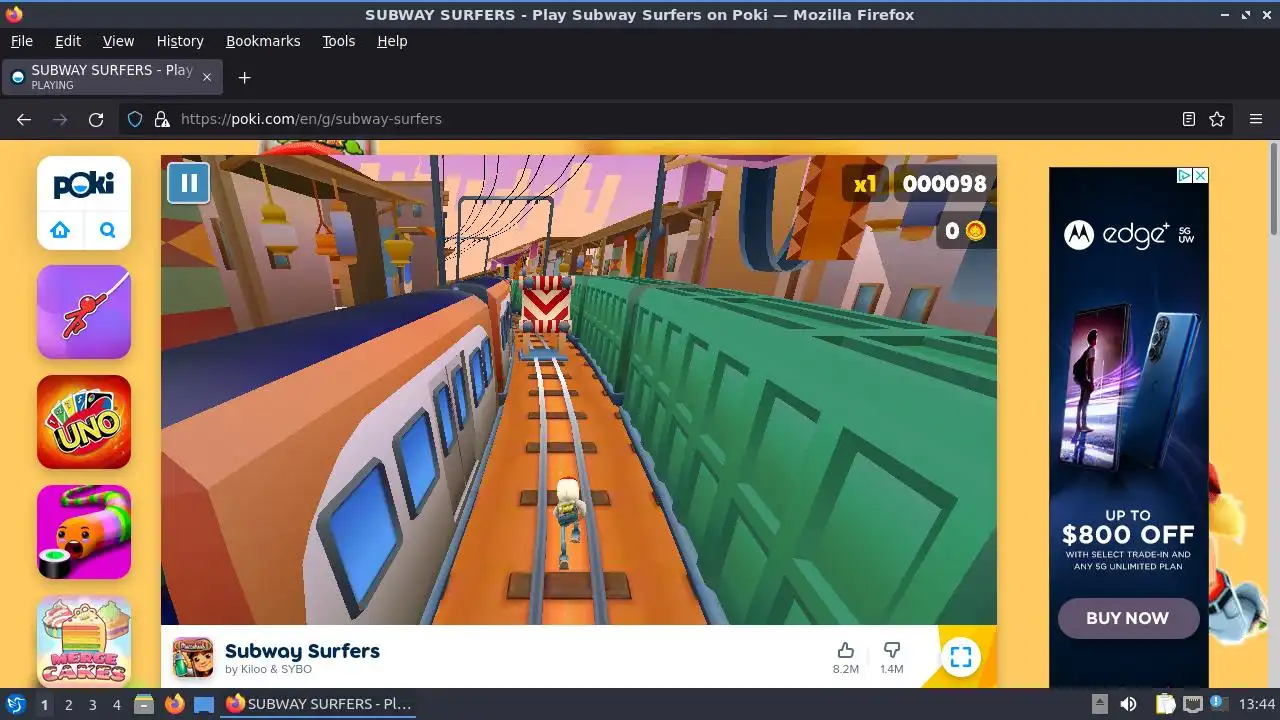1280x720 pixels.
Task: Open tracking protection shield icon
Action: point(135,119)
